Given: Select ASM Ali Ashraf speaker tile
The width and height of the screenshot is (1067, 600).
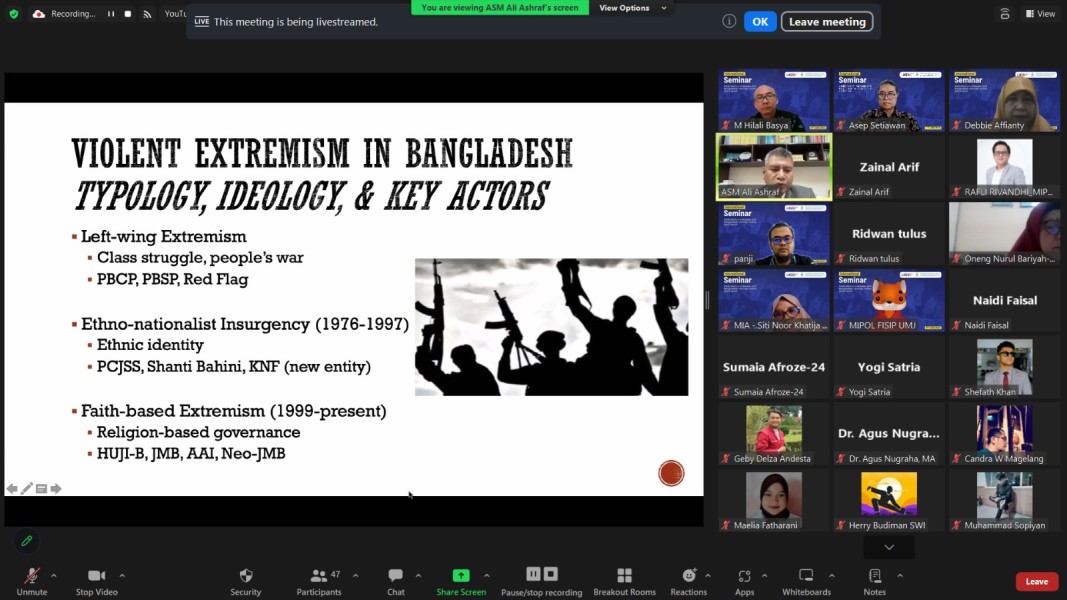Looking at the screenshot, I should tap(774, 167).
